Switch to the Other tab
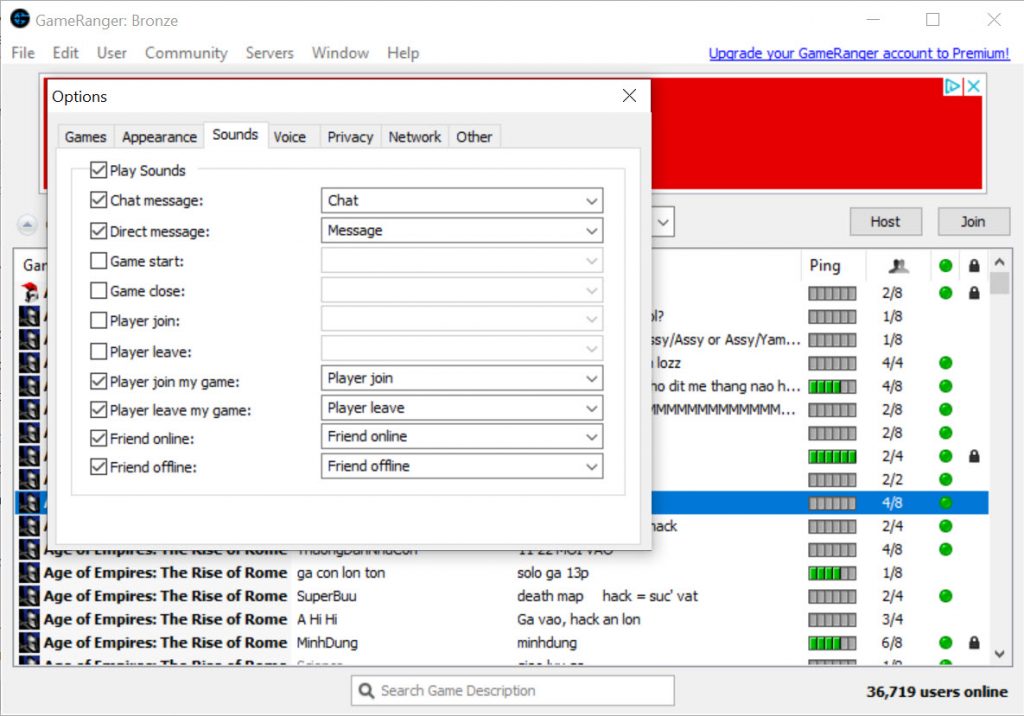Viewport: 1024px width, 716px height. pos(474,137)
